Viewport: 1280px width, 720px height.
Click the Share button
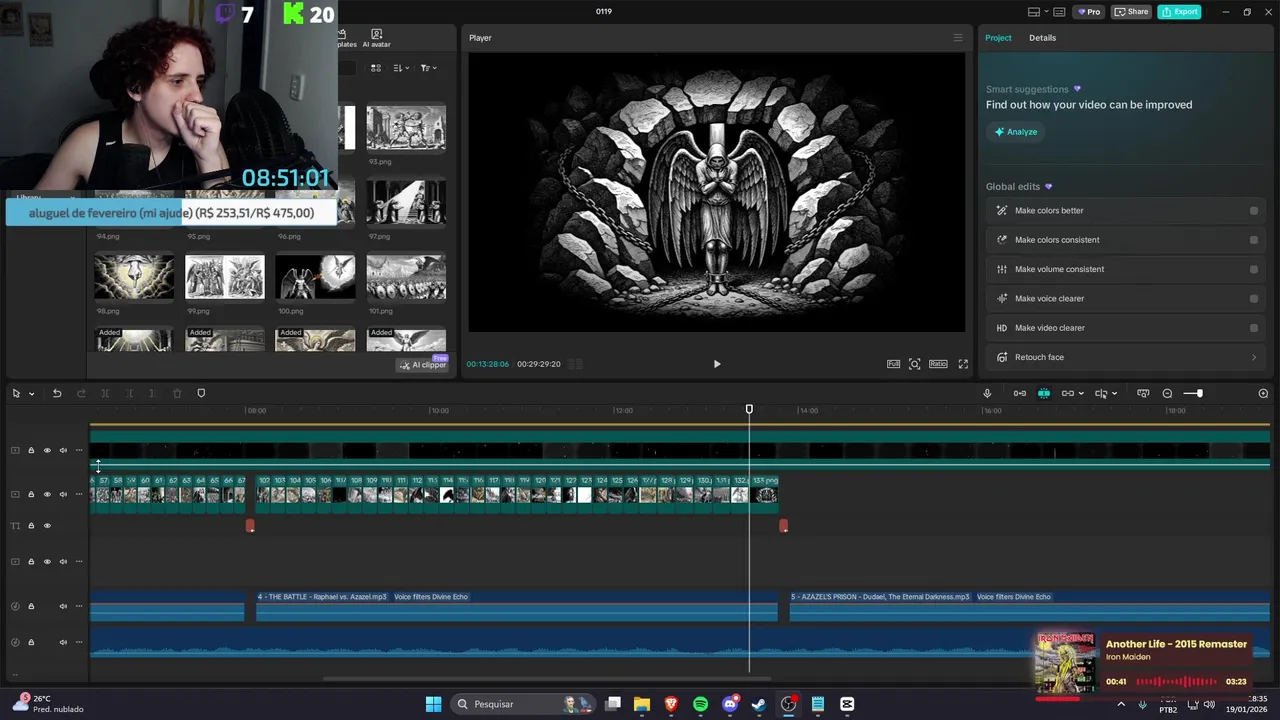click(1131, 12)
